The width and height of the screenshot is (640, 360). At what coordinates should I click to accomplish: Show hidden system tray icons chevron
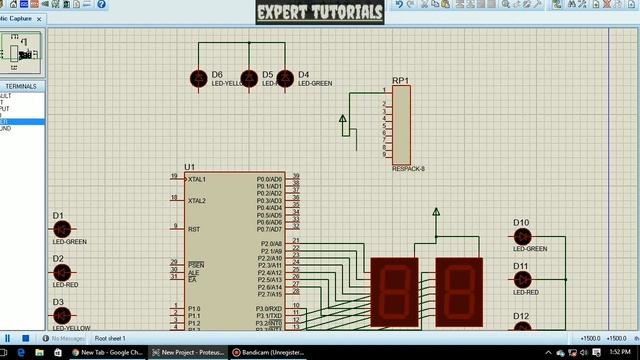[x=548, y=352]
